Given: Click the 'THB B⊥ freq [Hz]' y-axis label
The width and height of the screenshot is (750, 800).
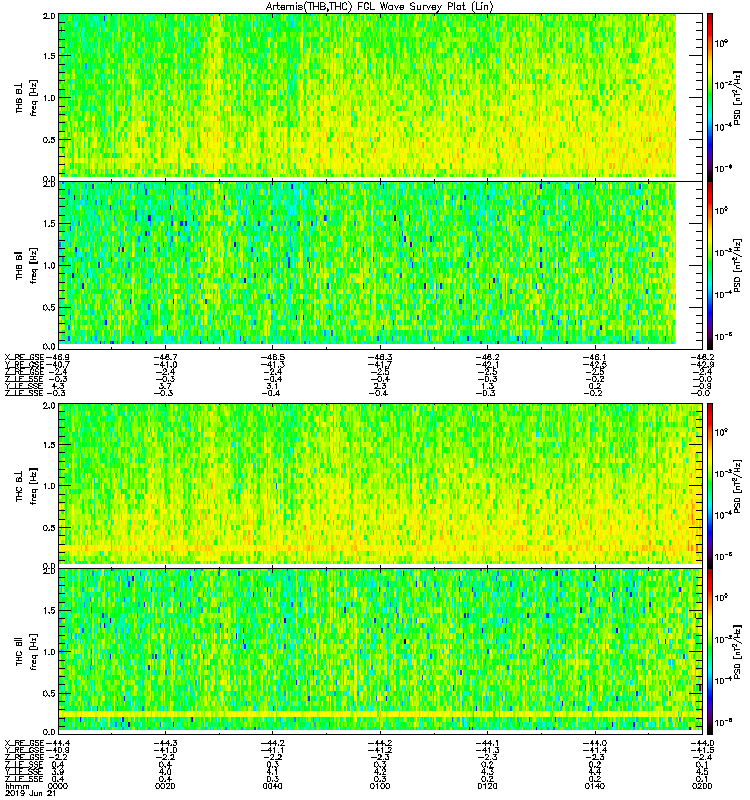Looking at the screenshot, I should point(26,98).
